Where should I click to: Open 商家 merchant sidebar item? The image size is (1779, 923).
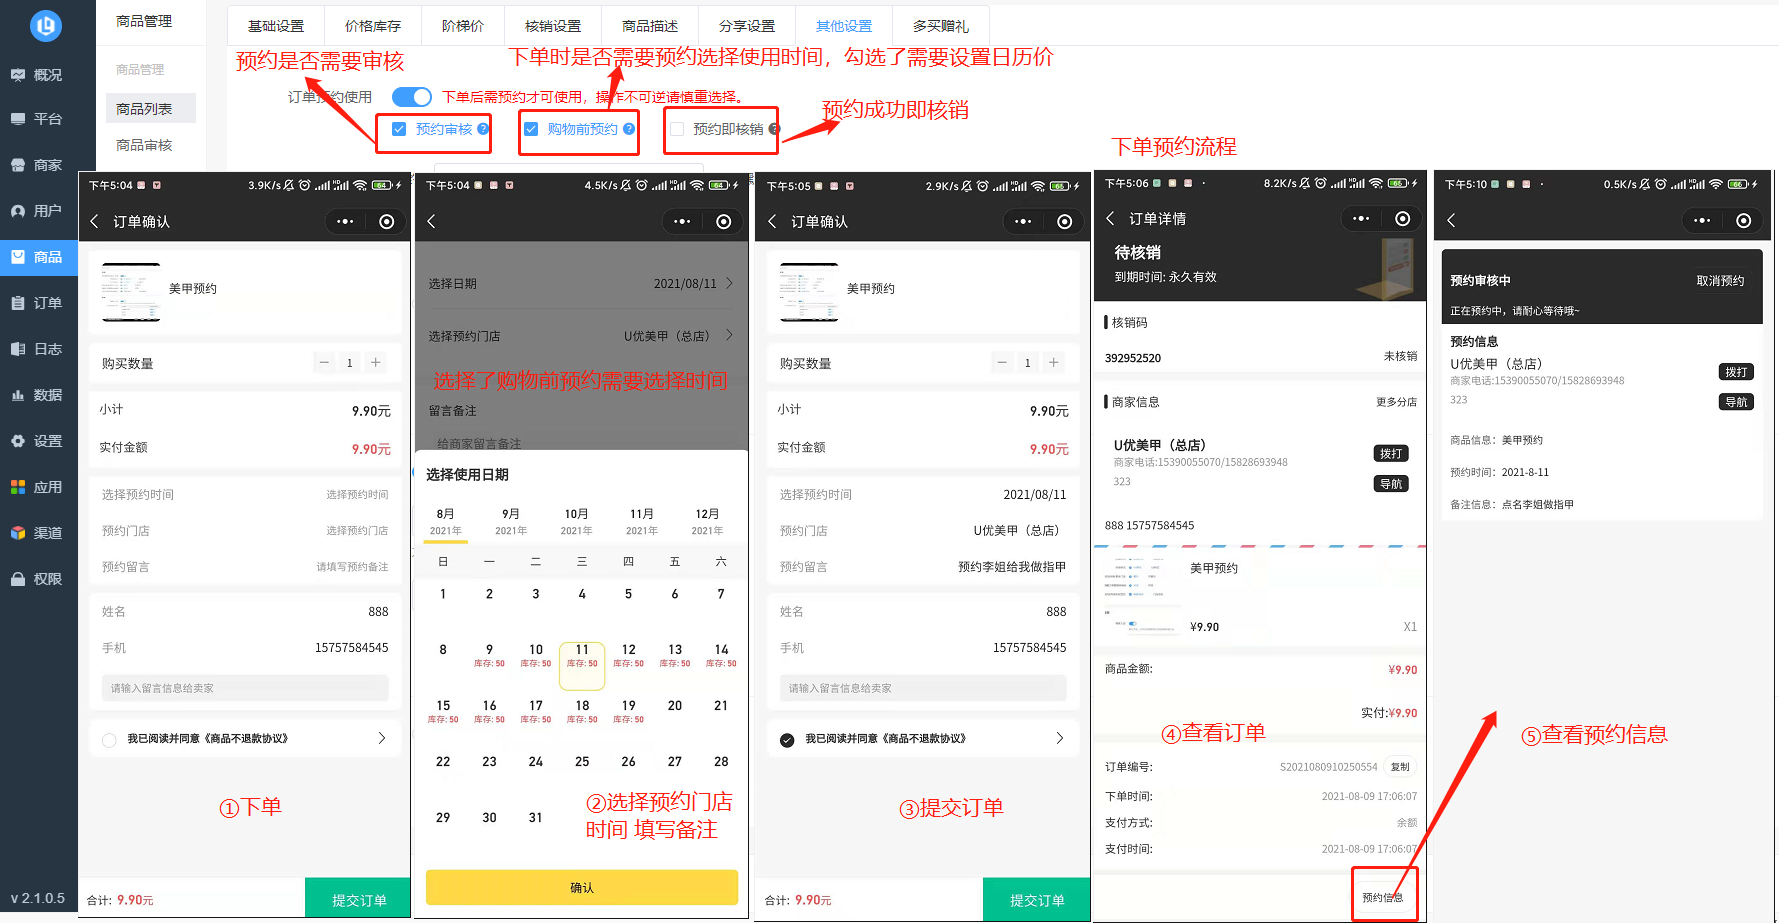coord(37,165)
